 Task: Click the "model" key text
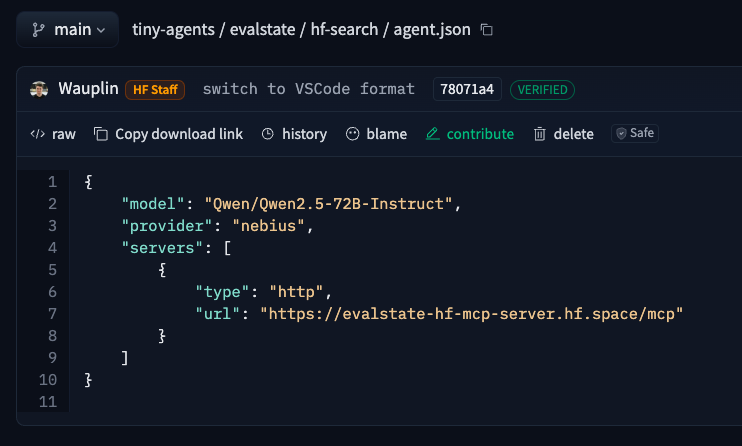click(152, 204)
